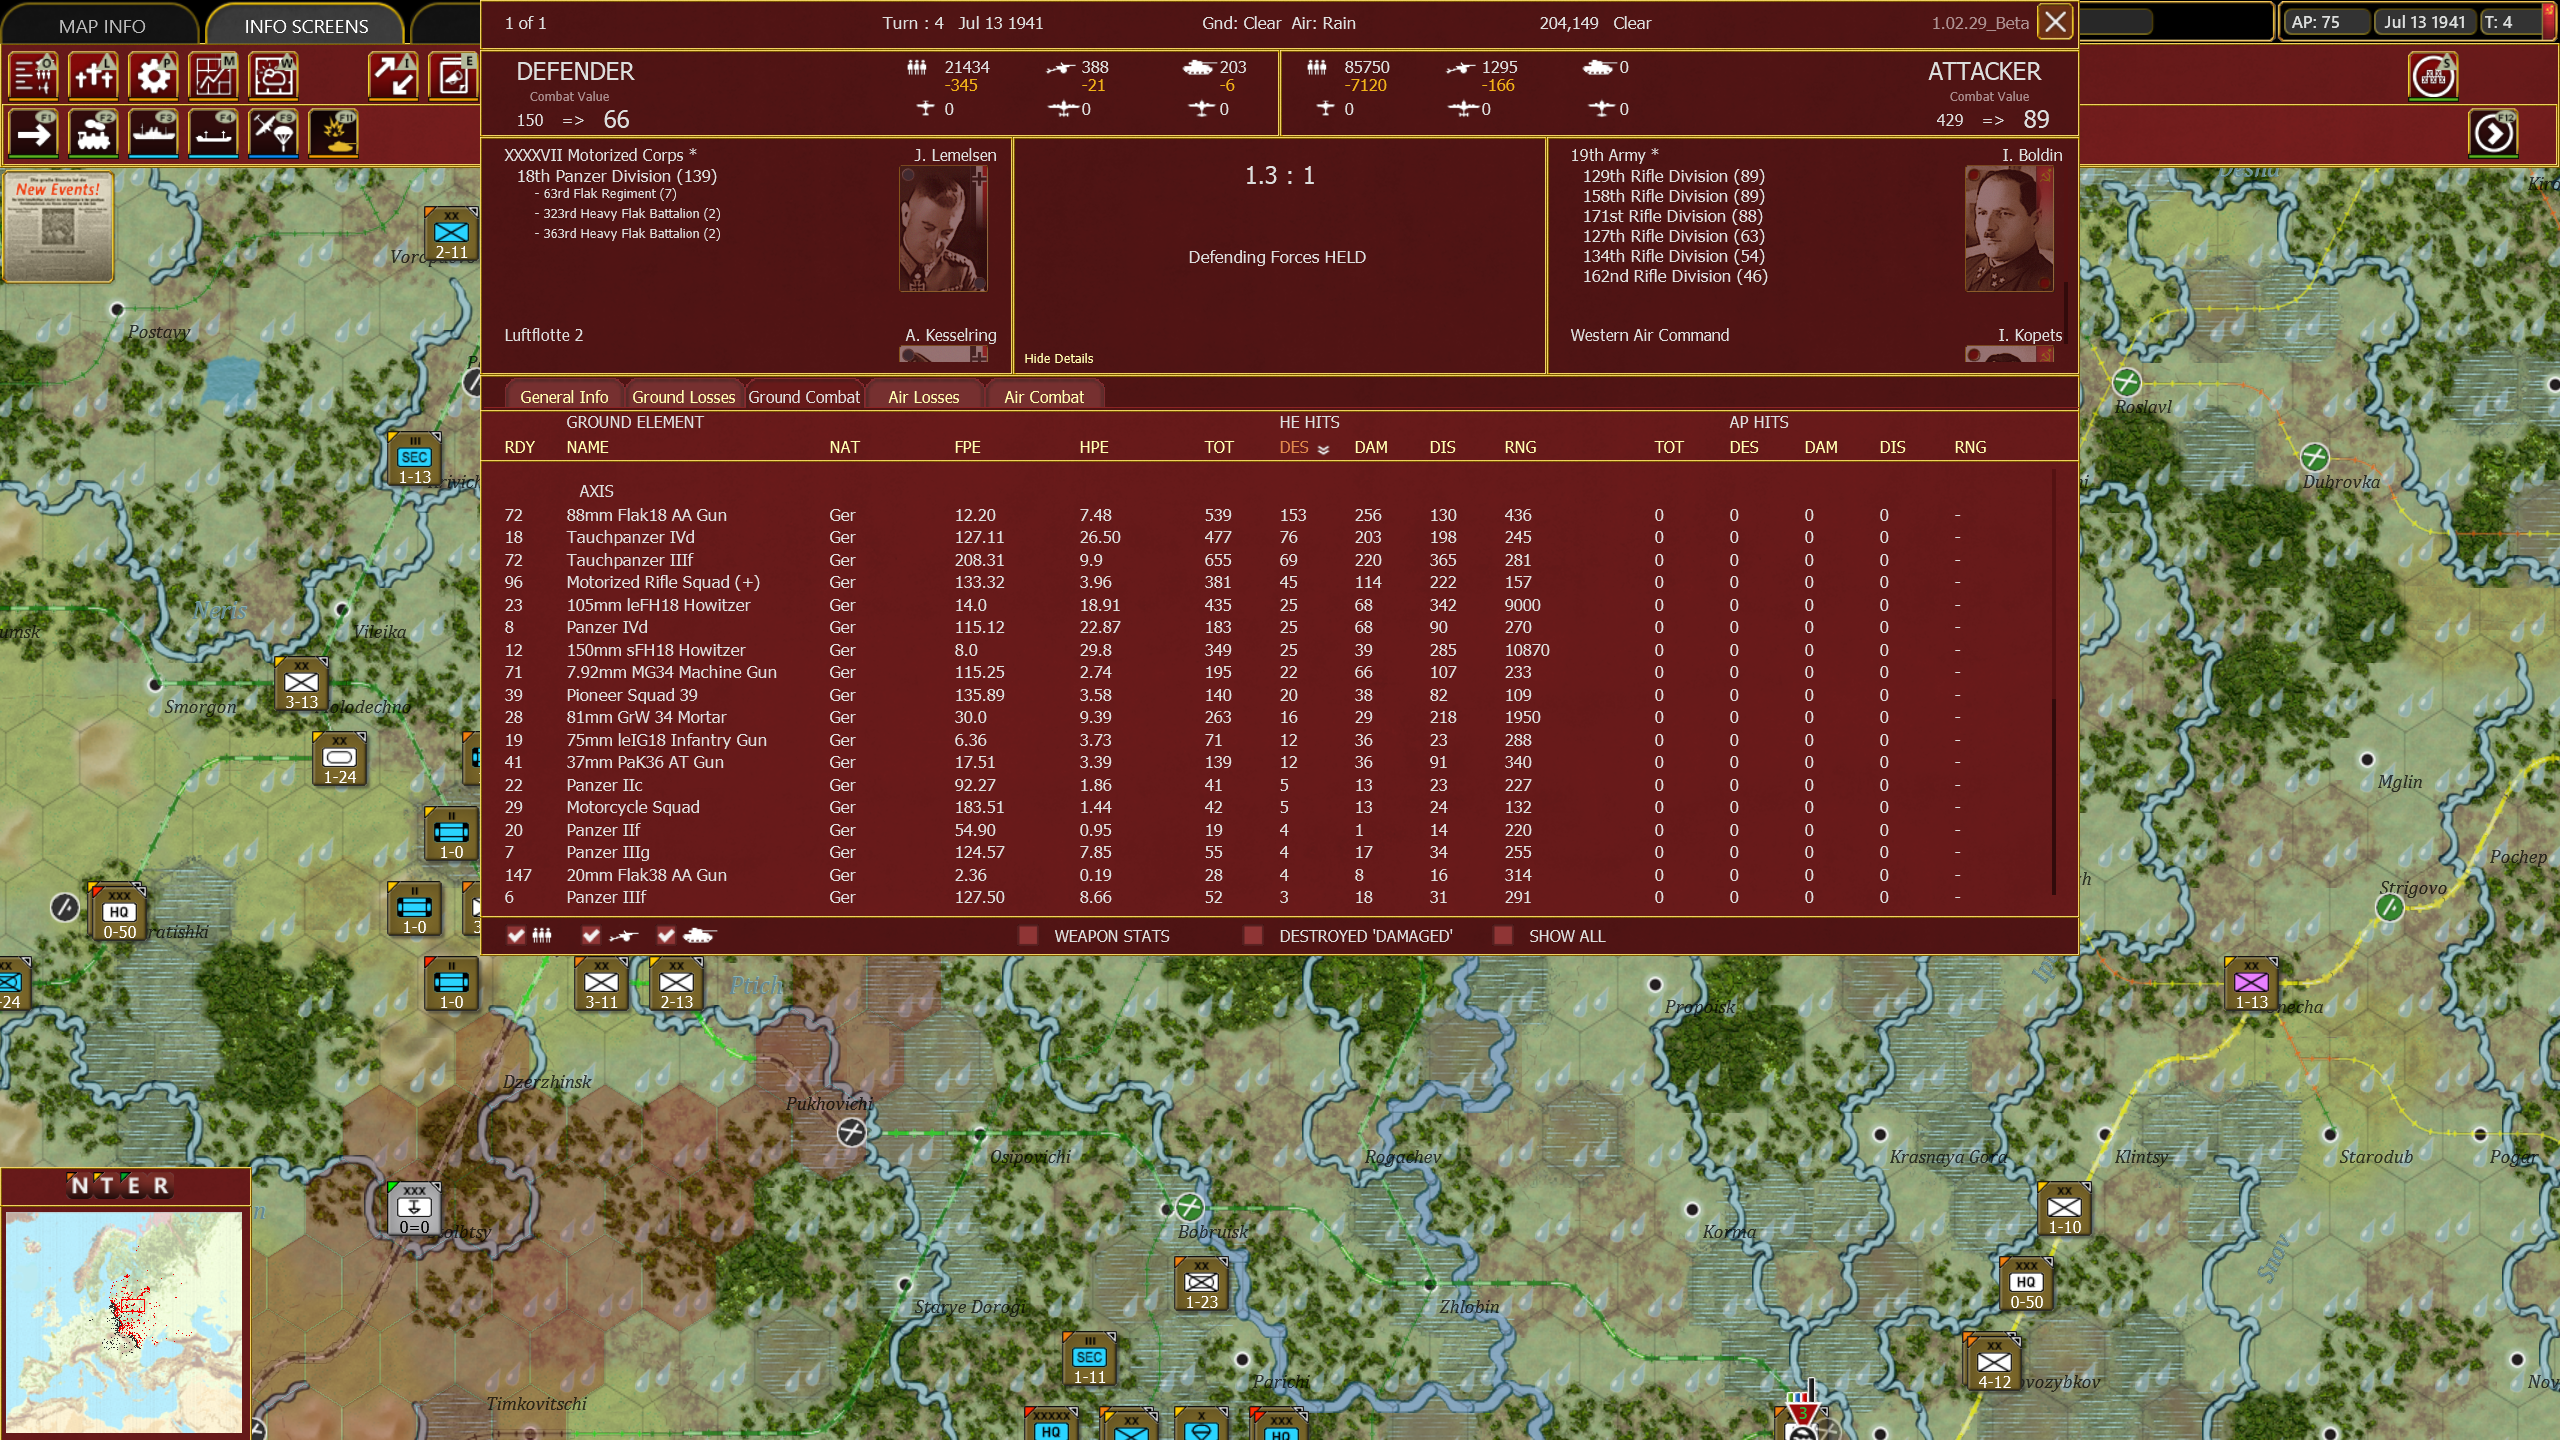Click the rail marker at Roslavl
The width and height of the screenshot is (2560, 1440).
[x=2127, y=382]
